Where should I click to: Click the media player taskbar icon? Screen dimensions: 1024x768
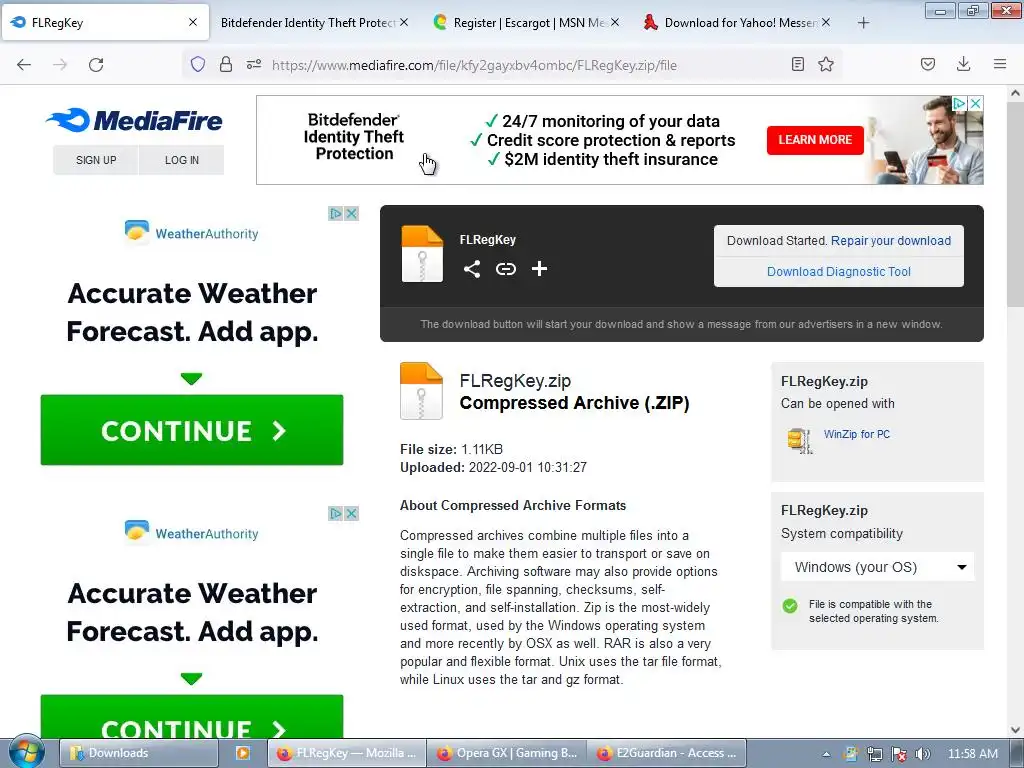coord(243,753)
